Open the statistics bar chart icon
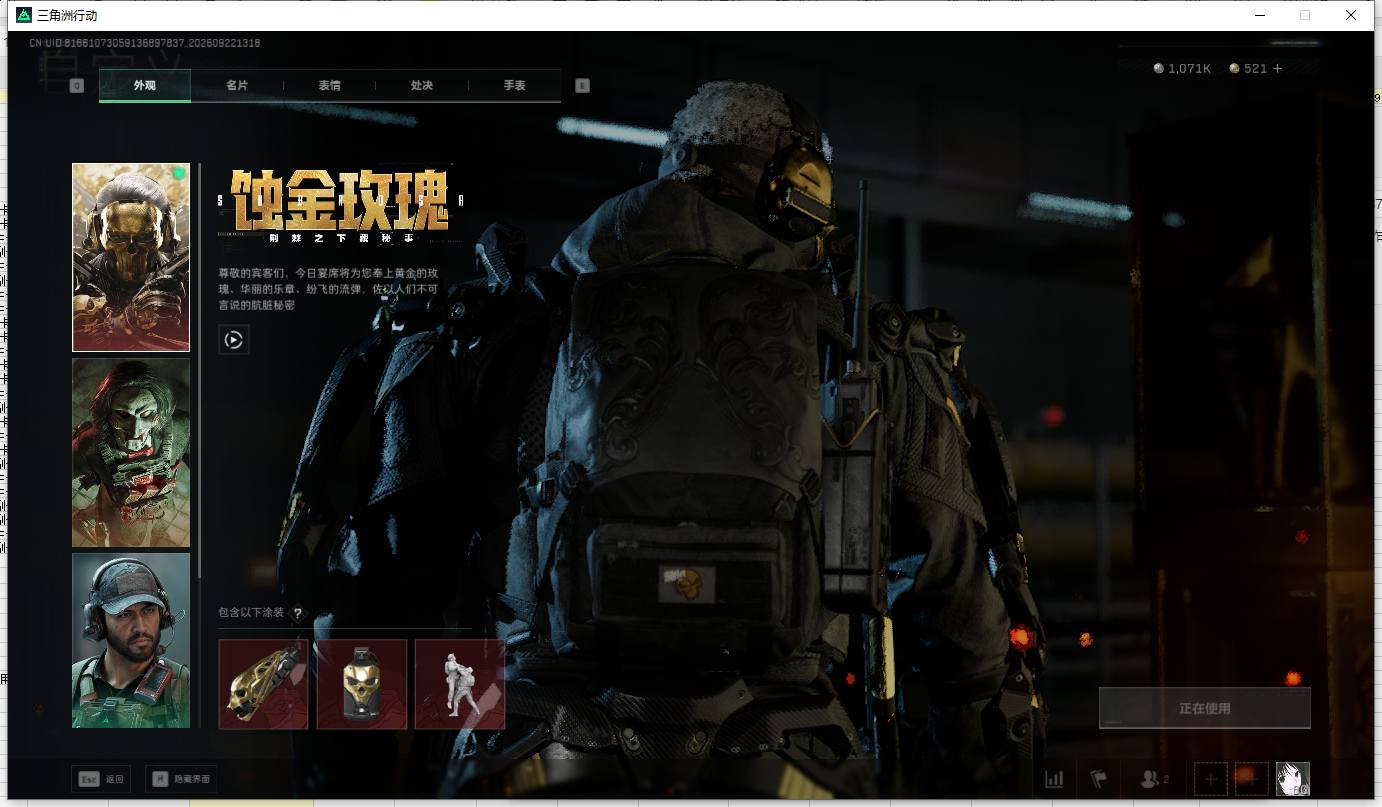Viewport: 1382px width, 807px height. coord(1054,779)
